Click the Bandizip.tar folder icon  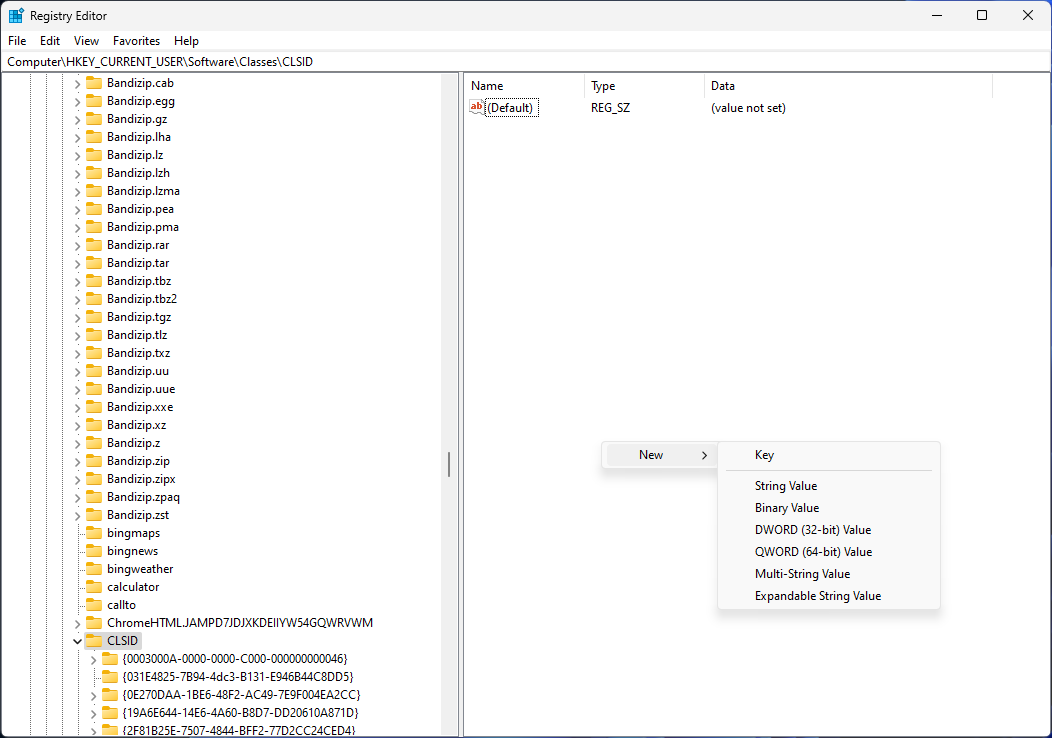pos(94,263)
